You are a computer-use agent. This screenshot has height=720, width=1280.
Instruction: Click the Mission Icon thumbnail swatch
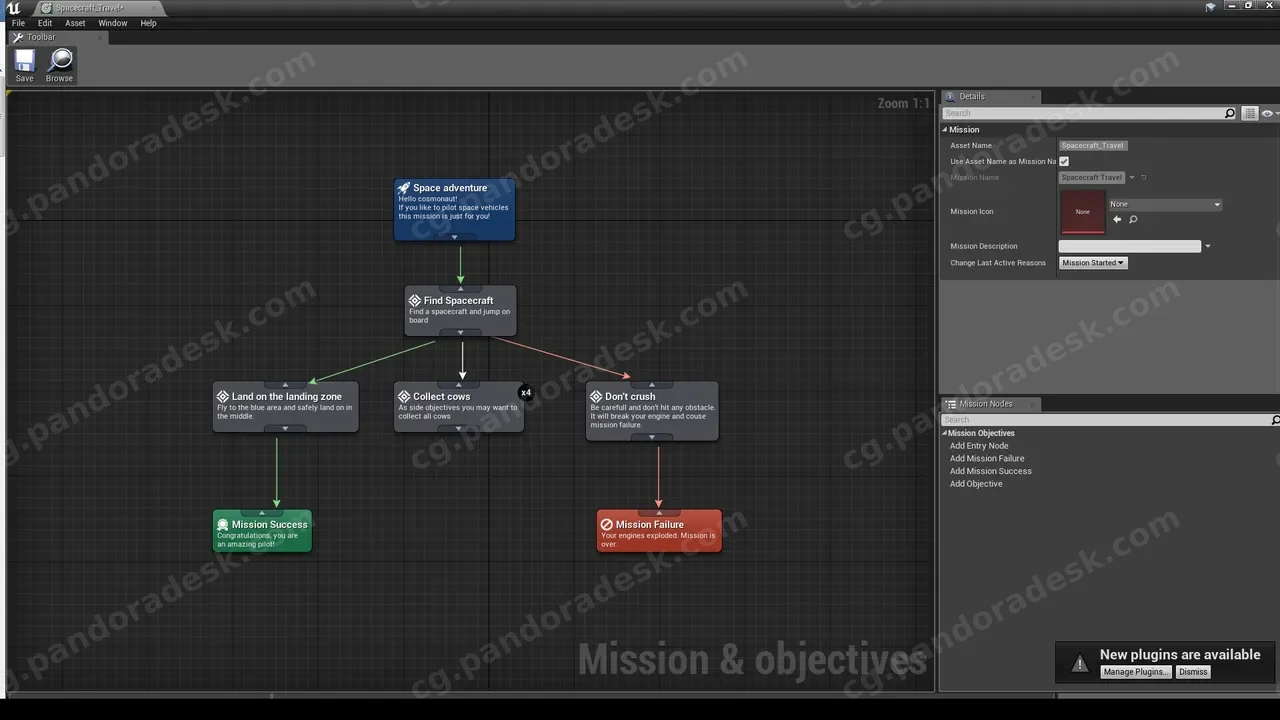click(1083, 211)
